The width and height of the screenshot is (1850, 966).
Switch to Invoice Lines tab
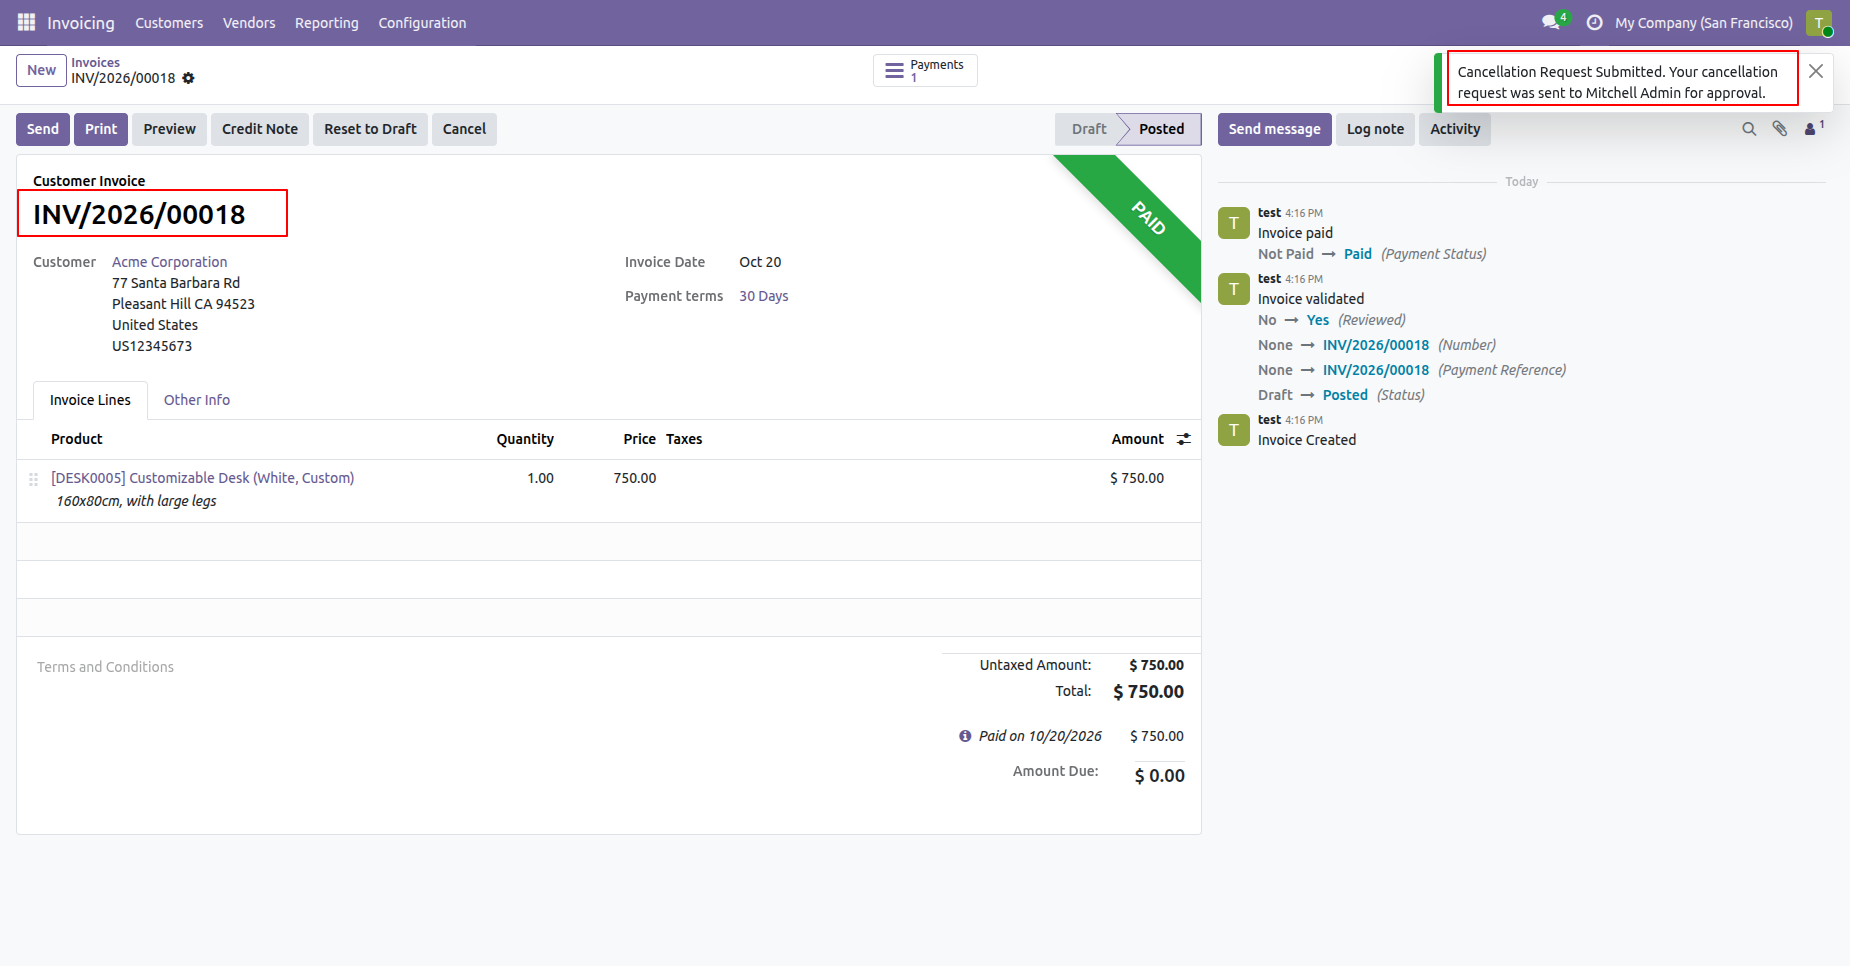tap(90, 400)
